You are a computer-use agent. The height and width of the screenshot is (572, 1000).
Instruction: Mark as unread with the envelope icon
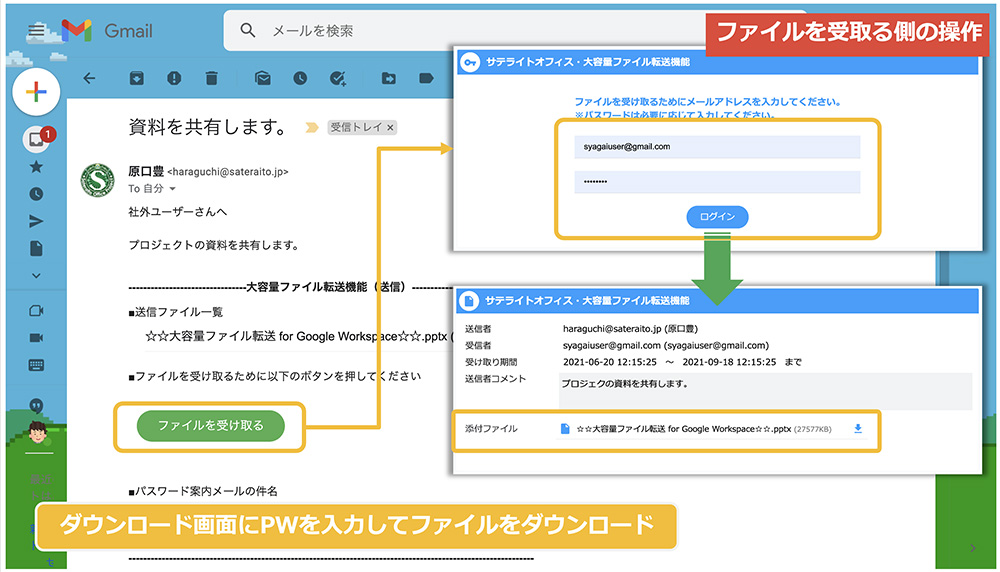click(x=262, y=78)
